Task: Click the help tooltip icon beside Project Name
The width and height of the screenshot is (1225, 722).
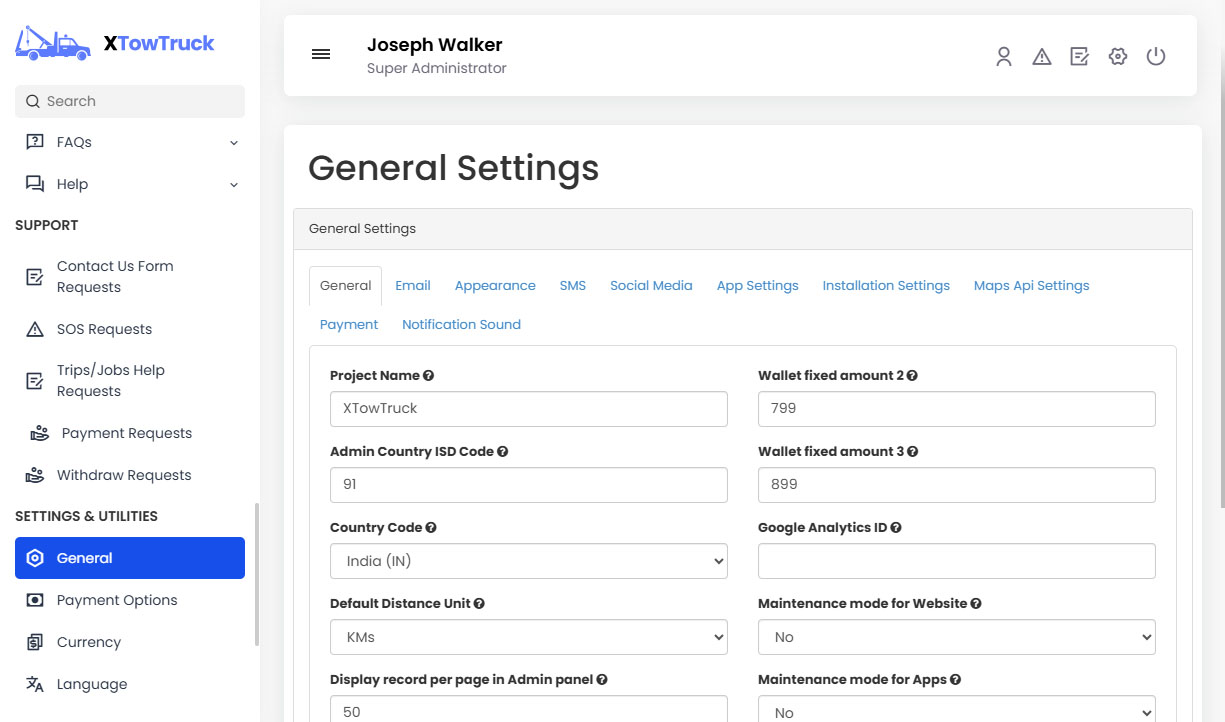Action: click(428, 375)
